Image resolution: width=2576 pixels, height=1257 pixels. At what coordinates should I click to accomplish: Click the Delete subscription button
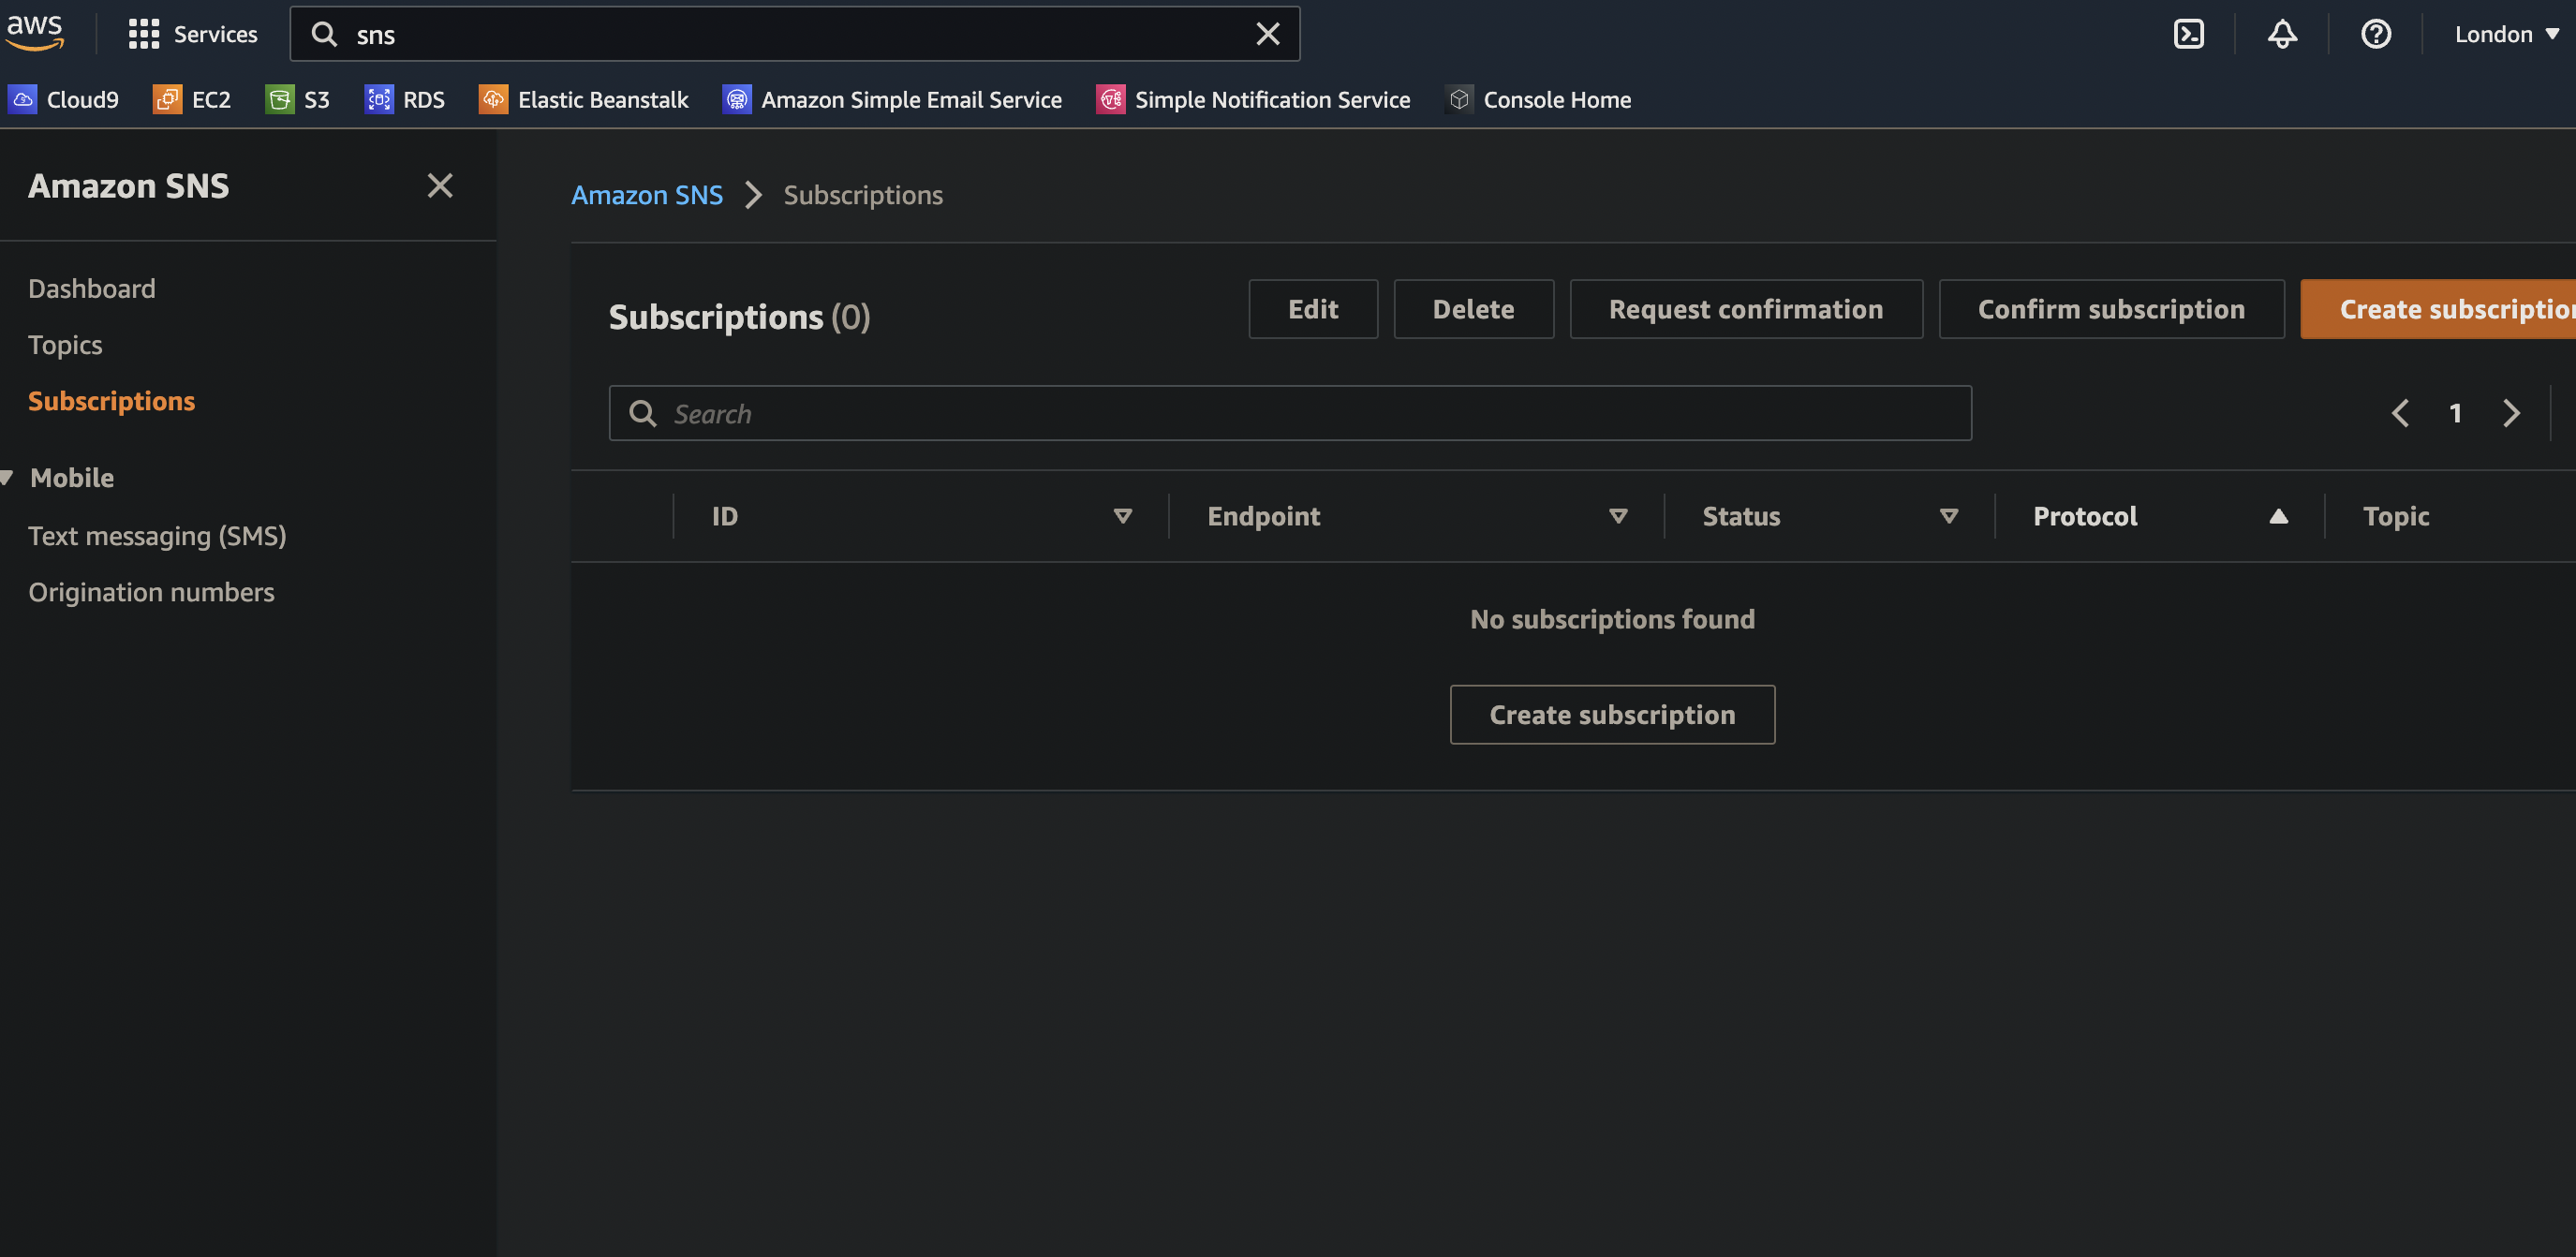pyautogui.click(x=1473, y=307)
